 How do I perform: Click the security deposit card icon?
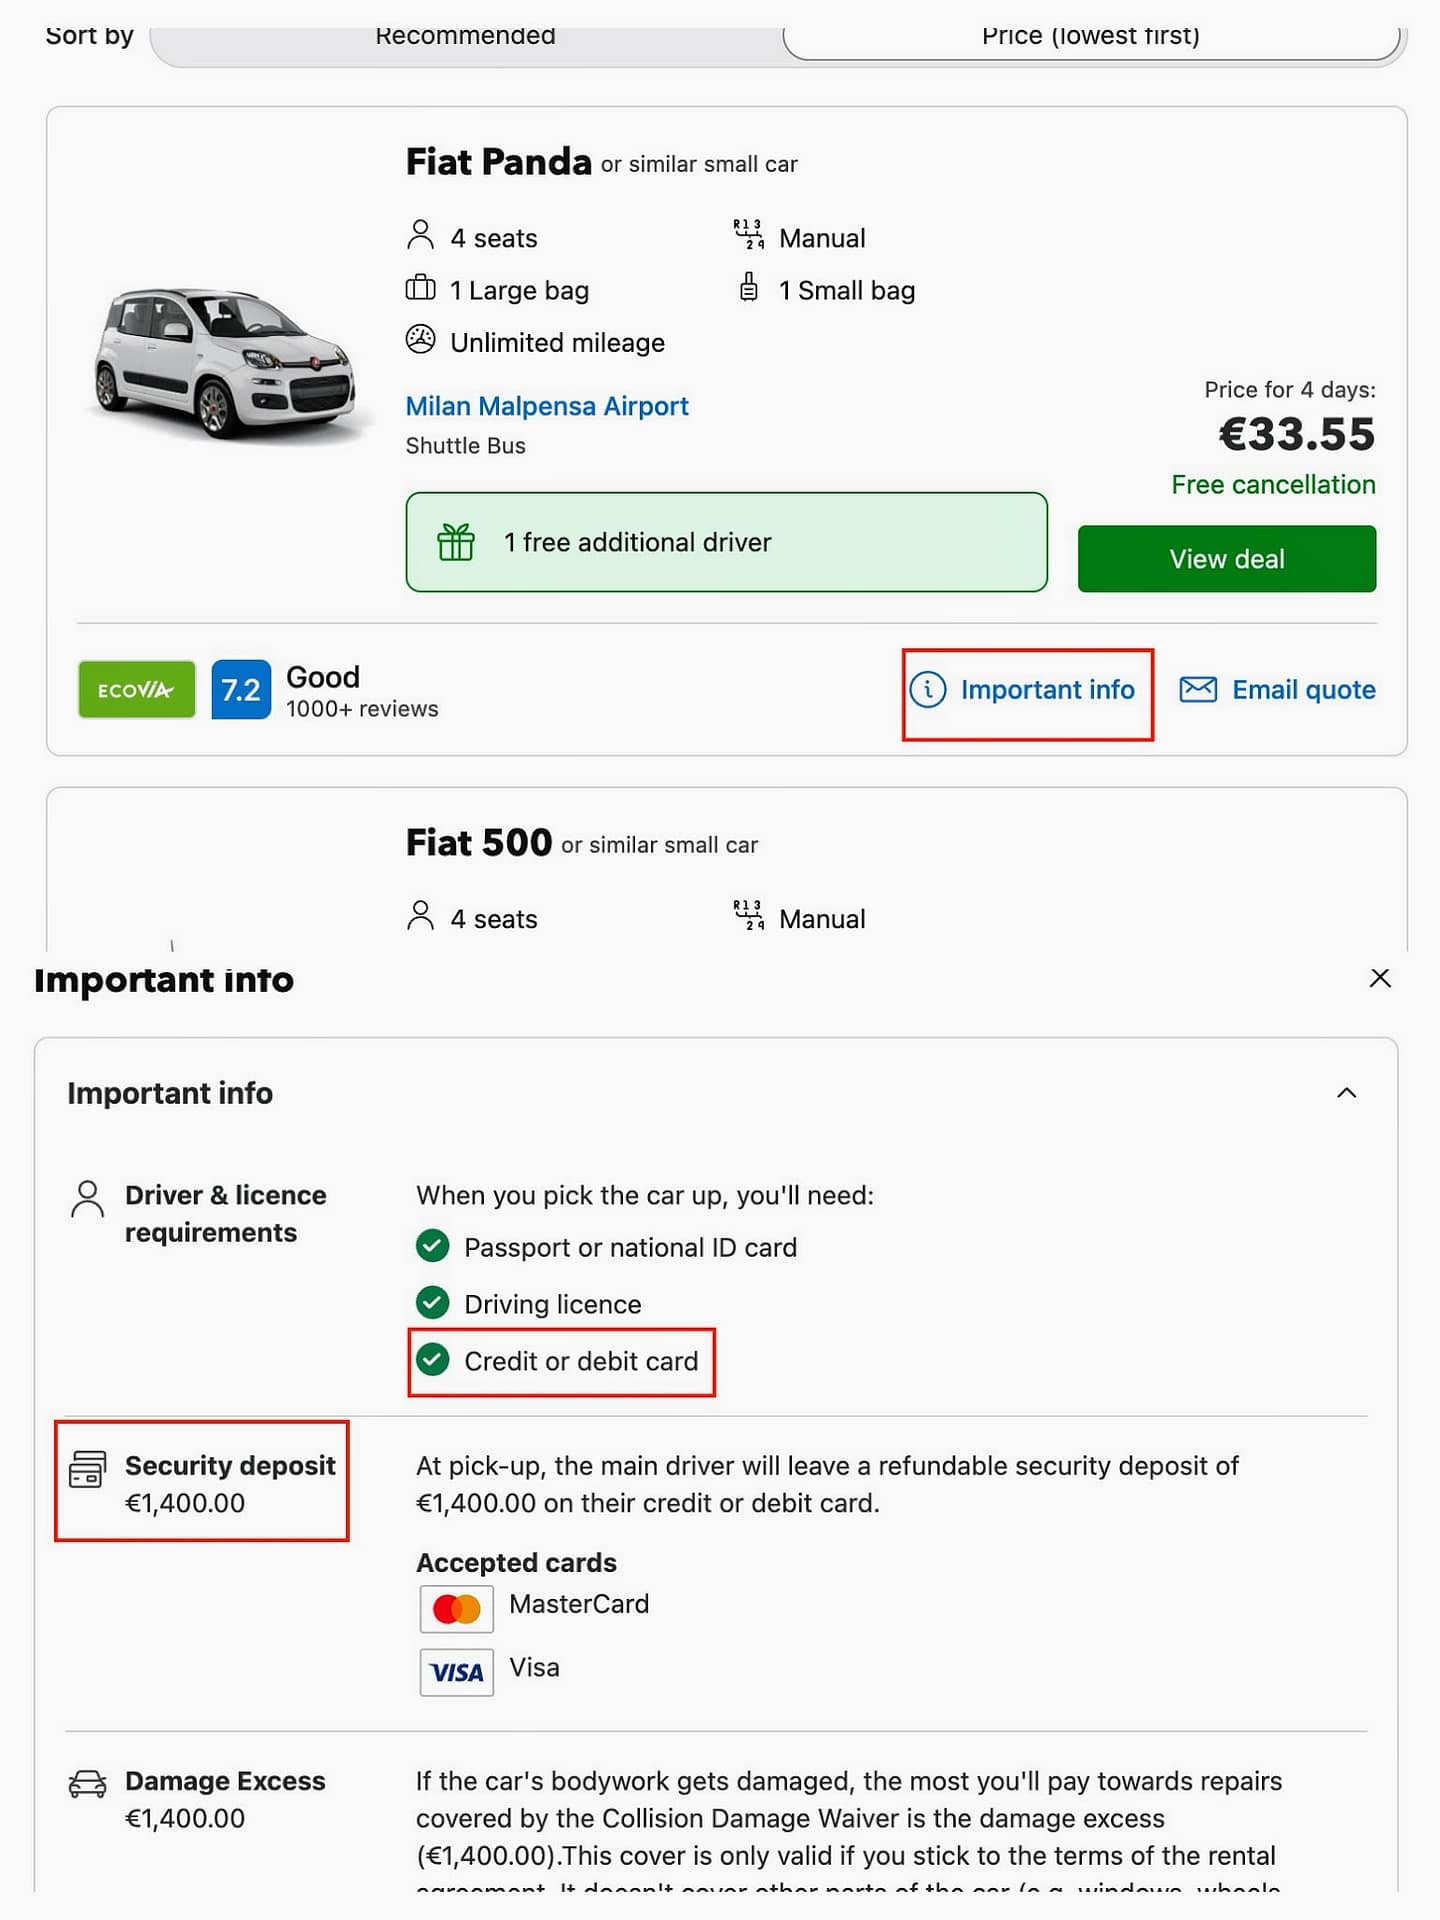click(87, 1468)
